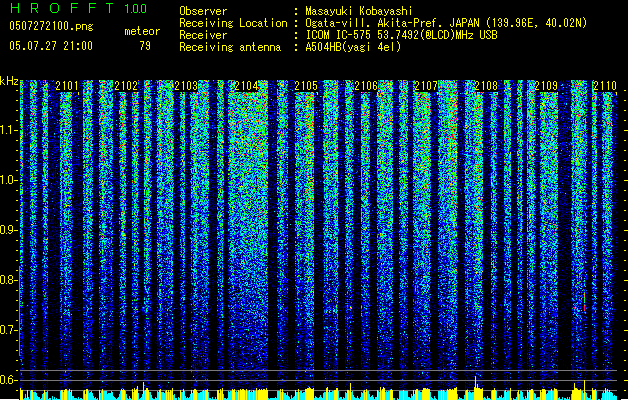The image size is (629, 400).
Task: Click the Receiving Location label
Action: pos(233,23)
